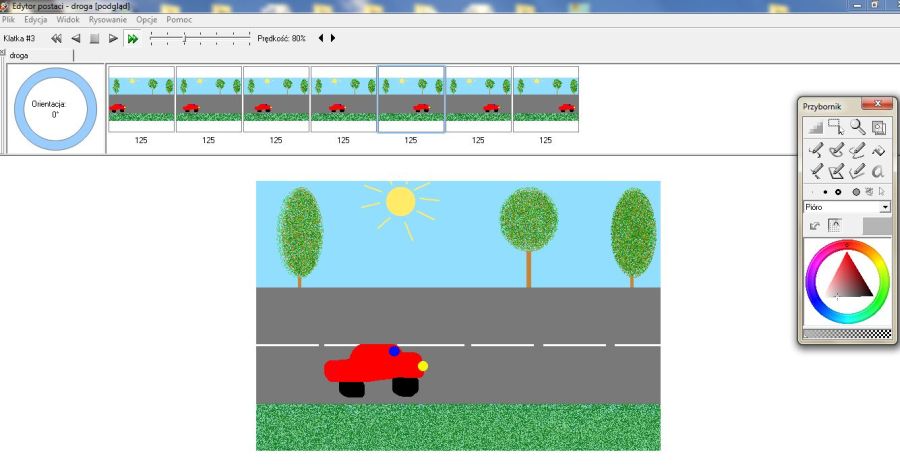Open the Edycja menu

36,19
